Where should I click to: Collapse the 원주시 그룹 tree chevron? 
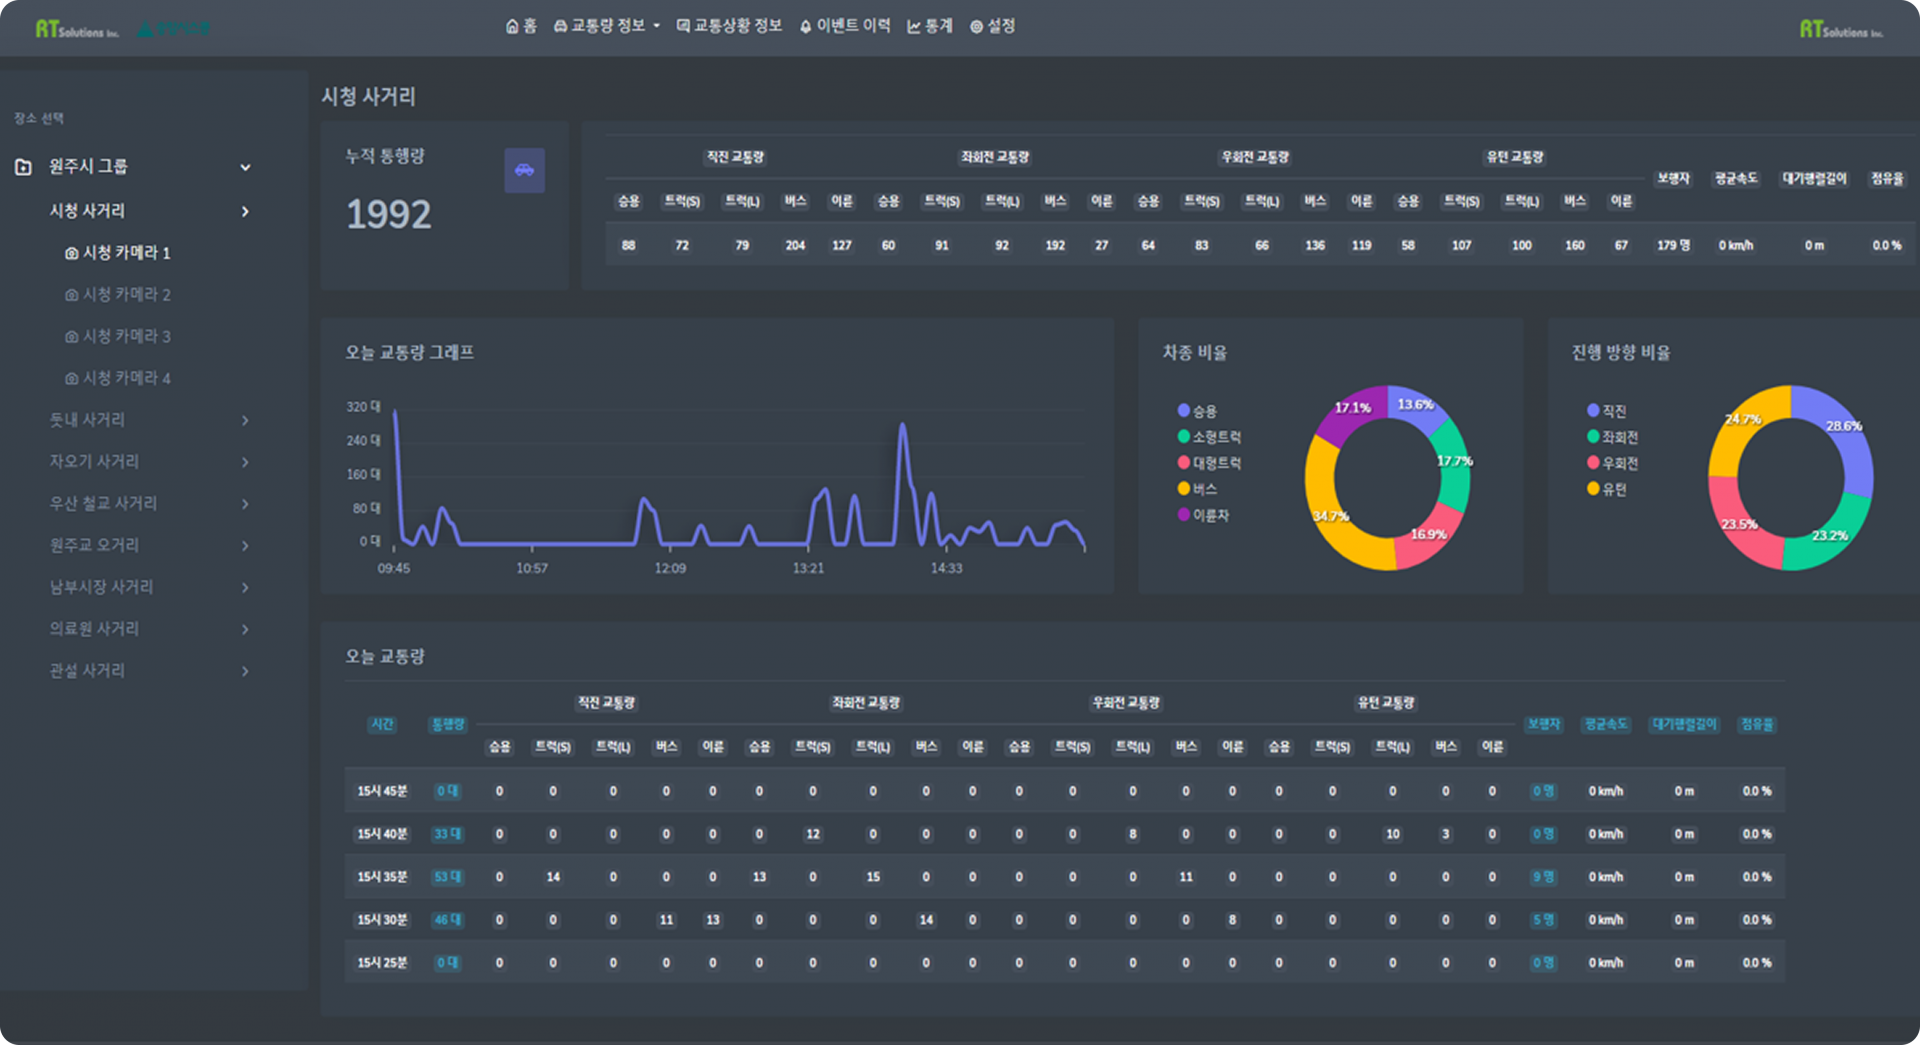click(x=245, y=168)
